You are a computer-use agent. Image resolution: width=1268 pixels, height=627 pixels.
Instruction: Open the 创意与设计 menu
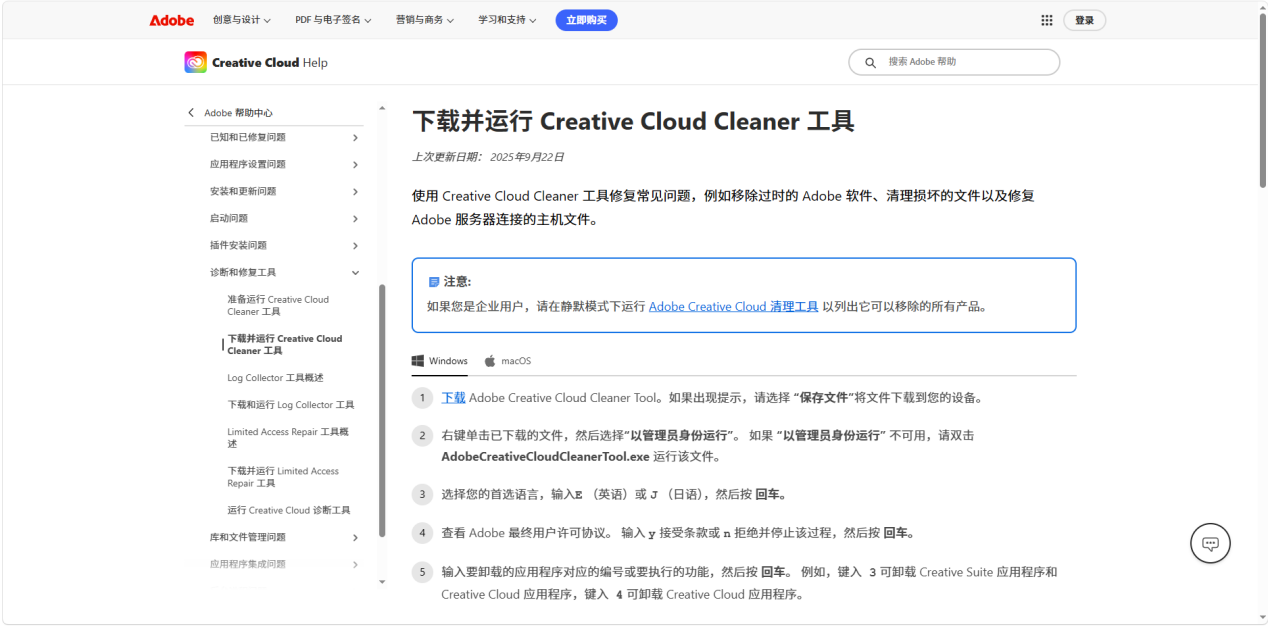tap(241, 20)
